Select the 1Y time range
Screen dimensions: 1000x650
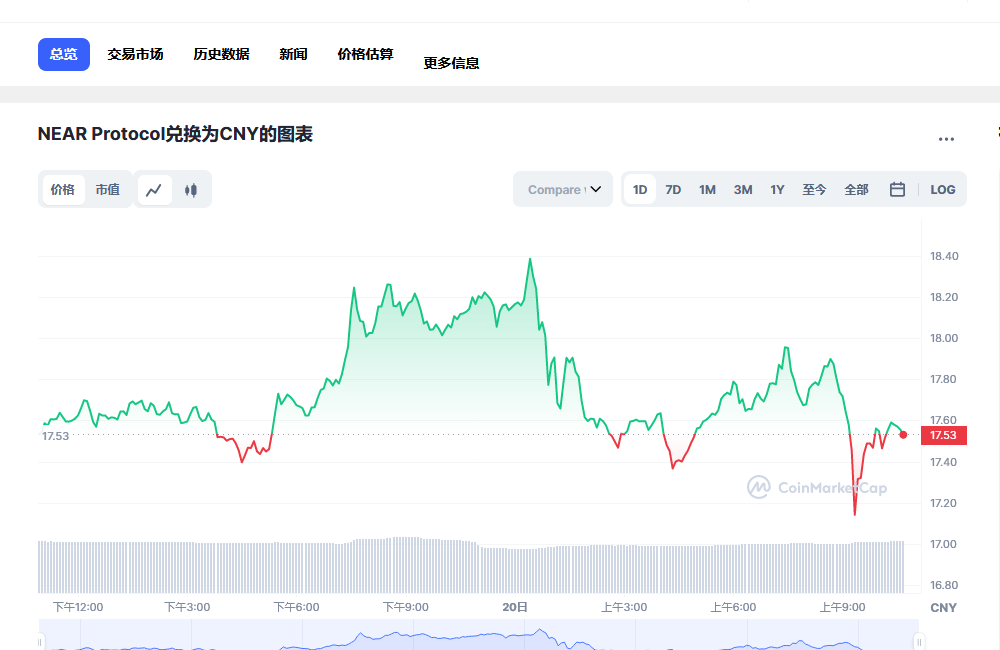(777, 189)
